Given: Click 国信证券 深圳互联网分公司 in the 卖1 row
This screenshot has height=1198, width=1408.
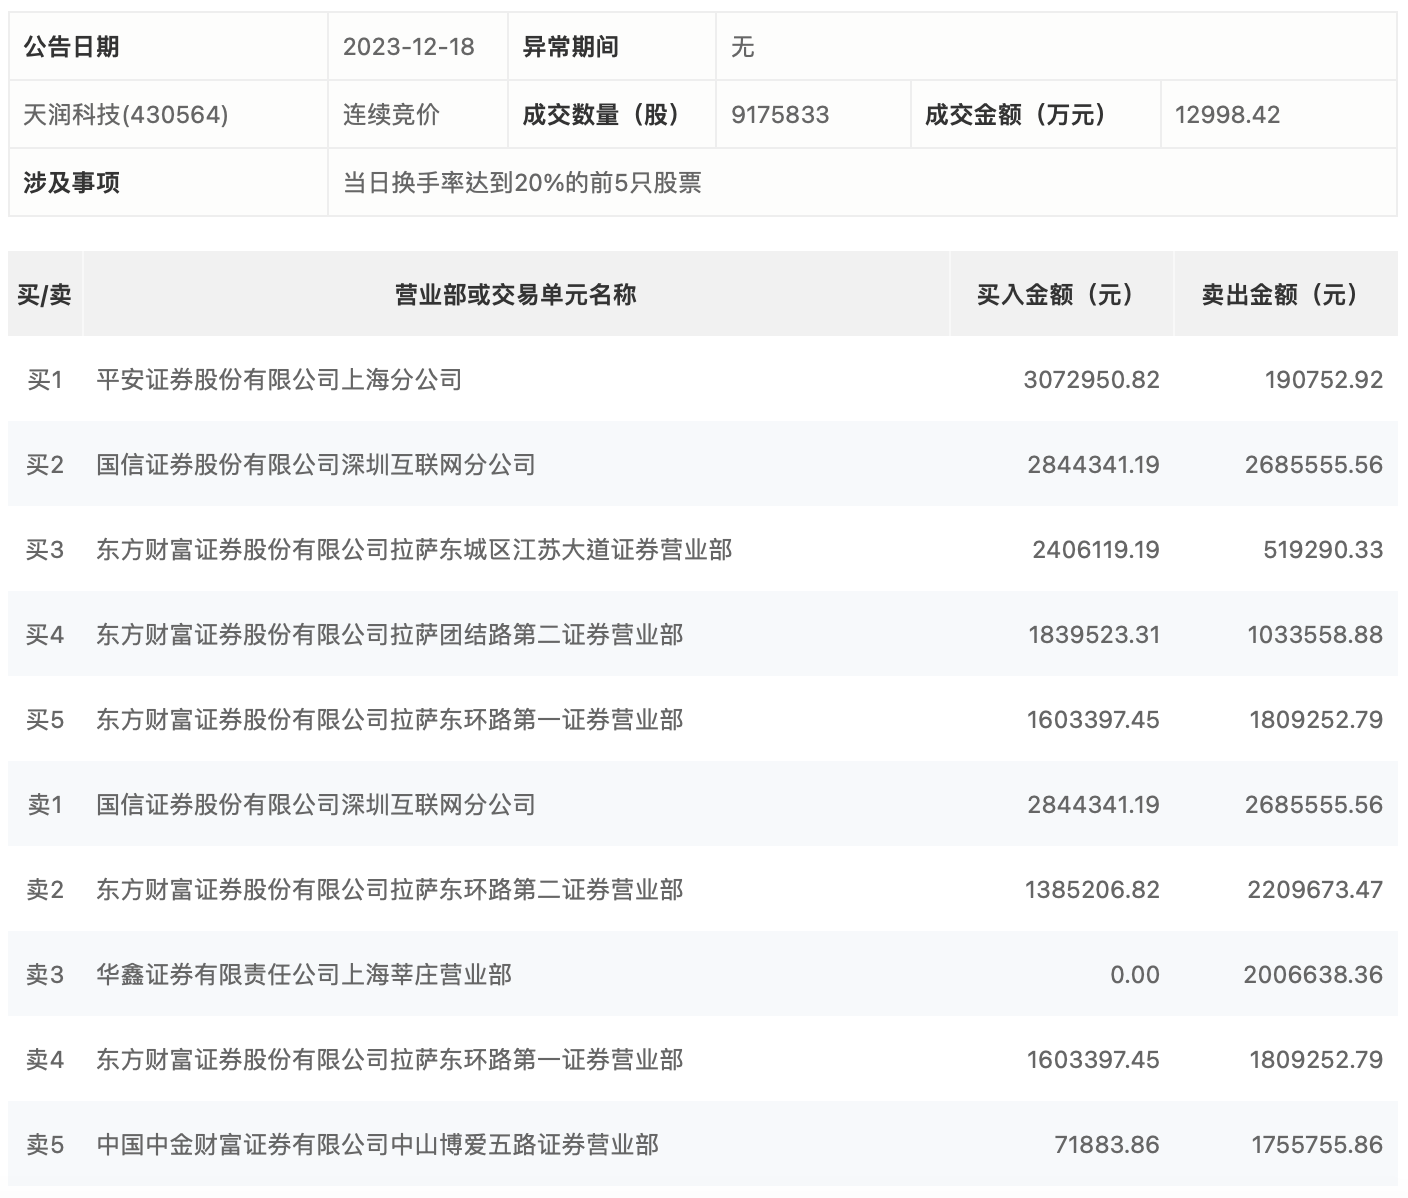Looking at the screenshot, I should 316,805.
